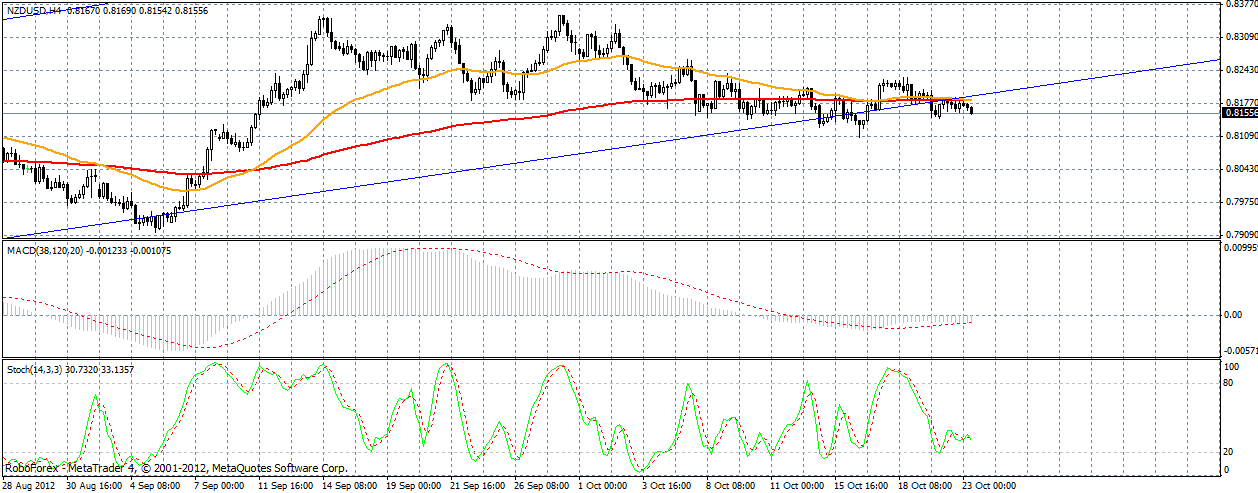Click the 0.81090 price axis label

(1240, 135)
